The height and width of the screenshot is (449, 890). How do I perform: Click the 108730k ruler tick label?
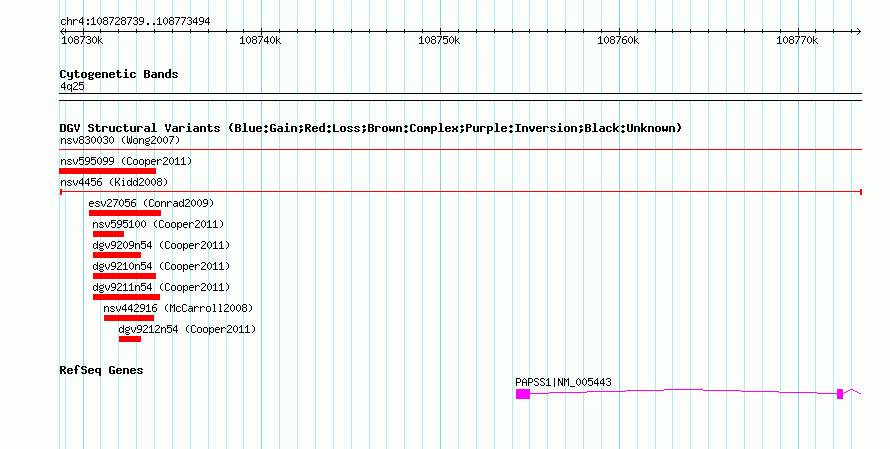(x=82, y=40)
